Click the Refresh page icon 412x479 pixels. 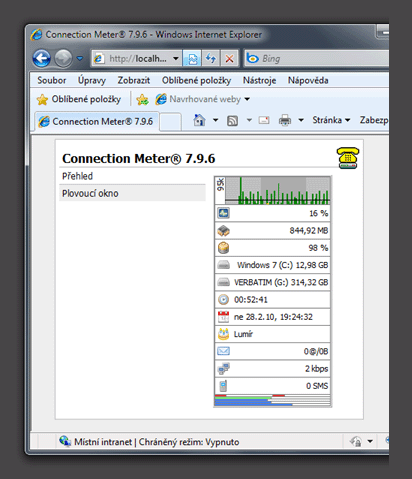coord(211,59)
